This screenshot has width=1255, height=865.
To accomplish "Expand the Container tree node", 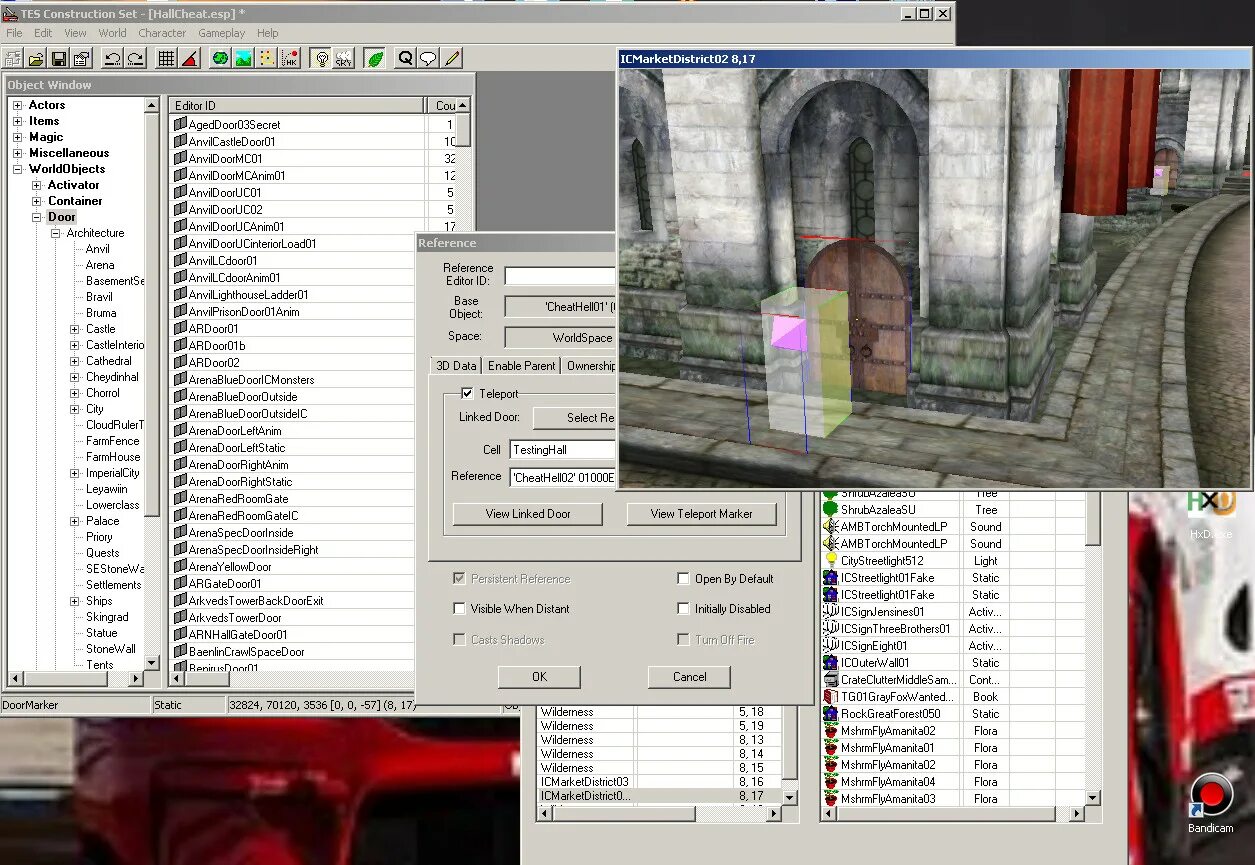I will (x=37, y=201).
